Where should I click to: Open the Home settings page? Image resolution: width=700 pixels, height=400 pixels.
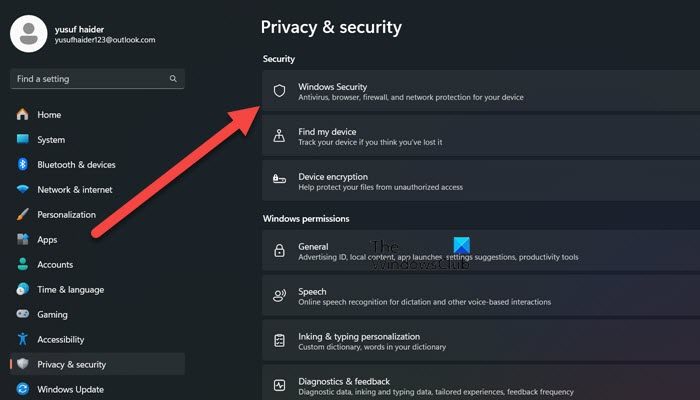pyautogui.click(x=49, y=115)
